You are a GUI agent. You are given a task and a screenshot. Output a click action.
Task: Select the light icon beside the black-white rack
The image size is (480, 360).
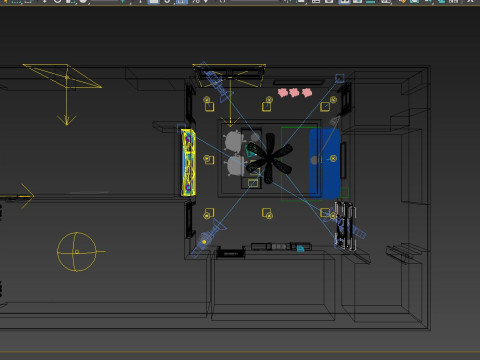click(328, 214)
